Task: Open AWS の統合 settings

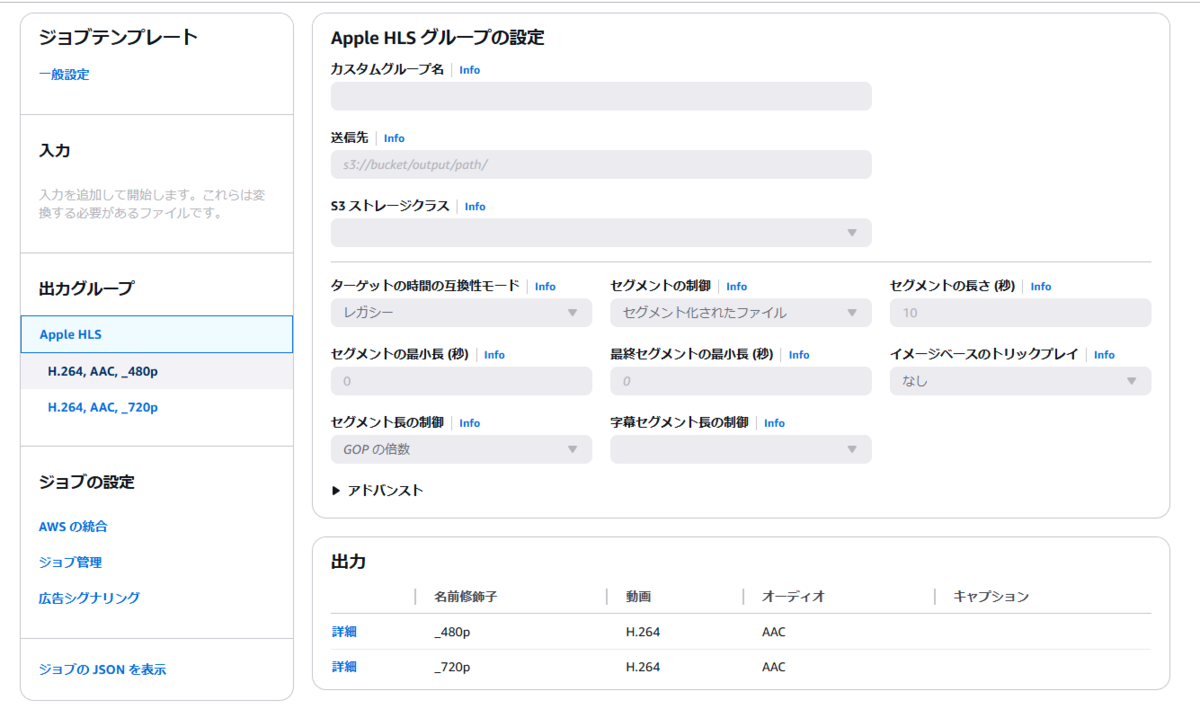Action: coord(73,526)
